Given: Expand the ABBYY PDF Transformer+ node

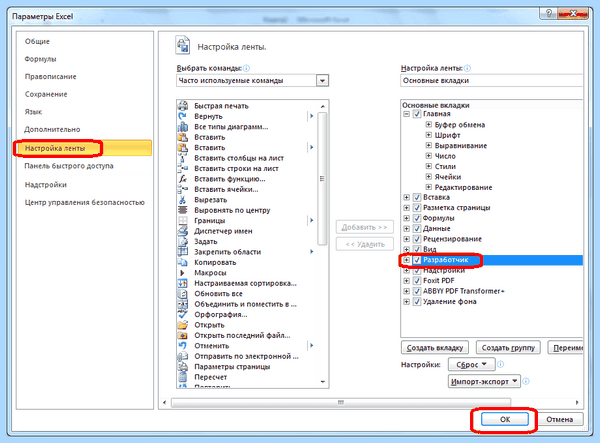Looking at the screenshot, I should tap(406, 291).
